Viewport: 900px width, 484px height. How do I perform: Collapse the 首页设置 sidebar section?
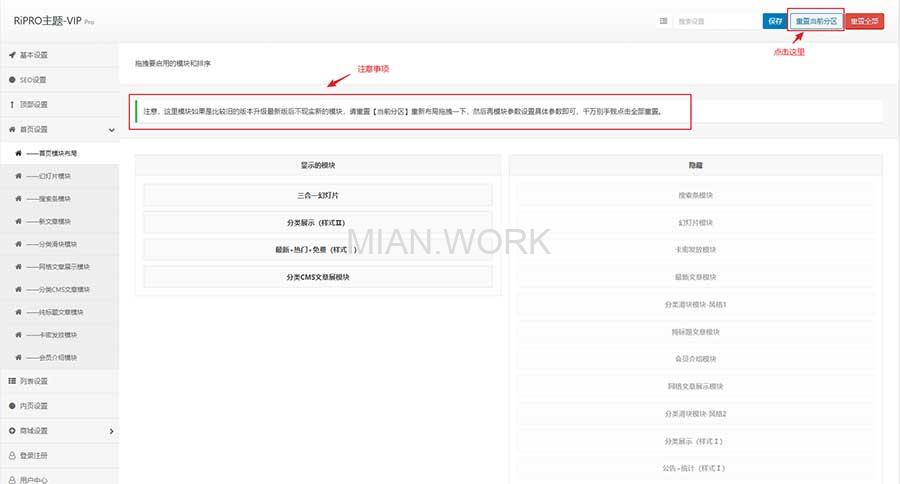[x=111, y=129]
